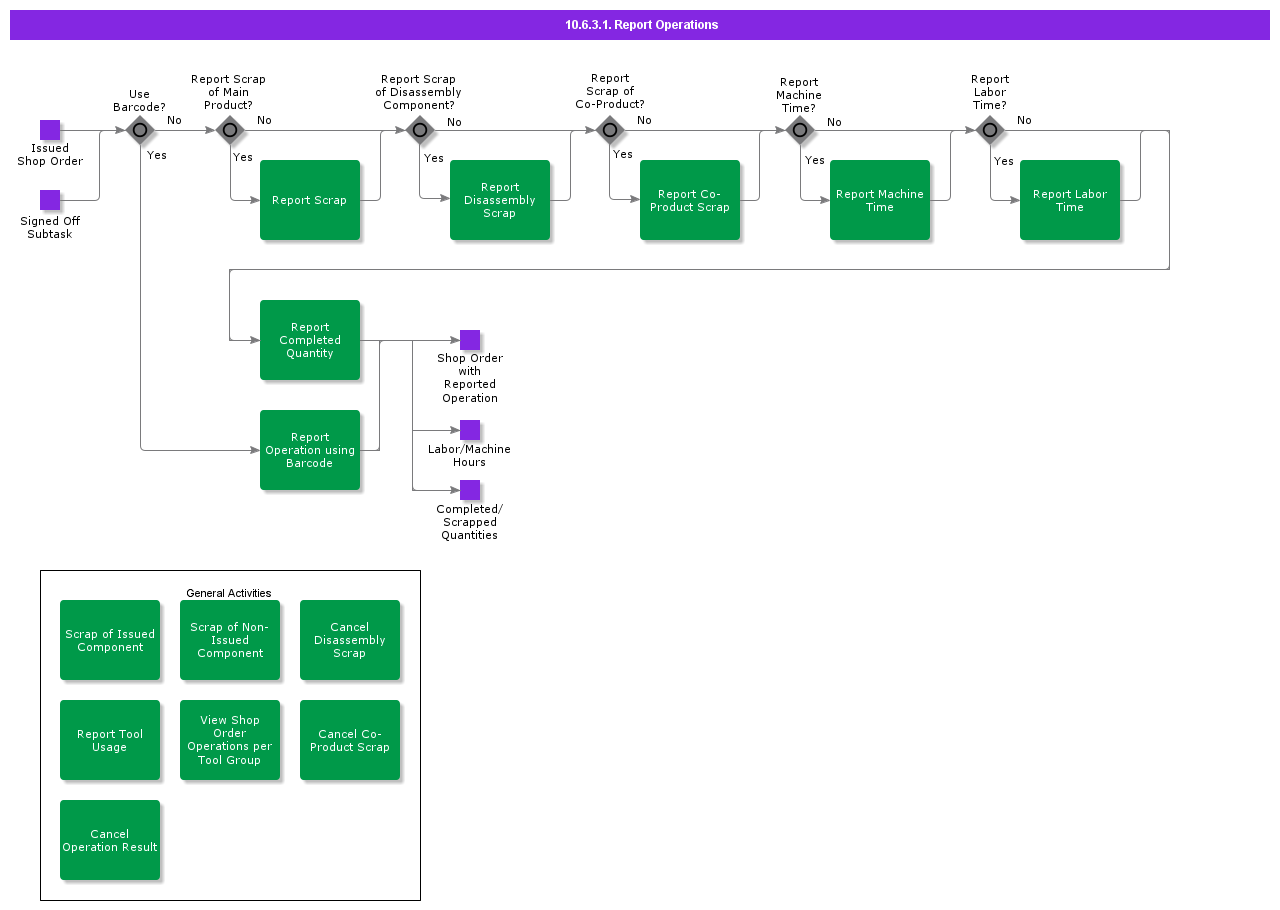Viewport: 1280px width, 910px height.
Task: Click the Completed/Scrapped Quantities output square
Action: [470, 490]
